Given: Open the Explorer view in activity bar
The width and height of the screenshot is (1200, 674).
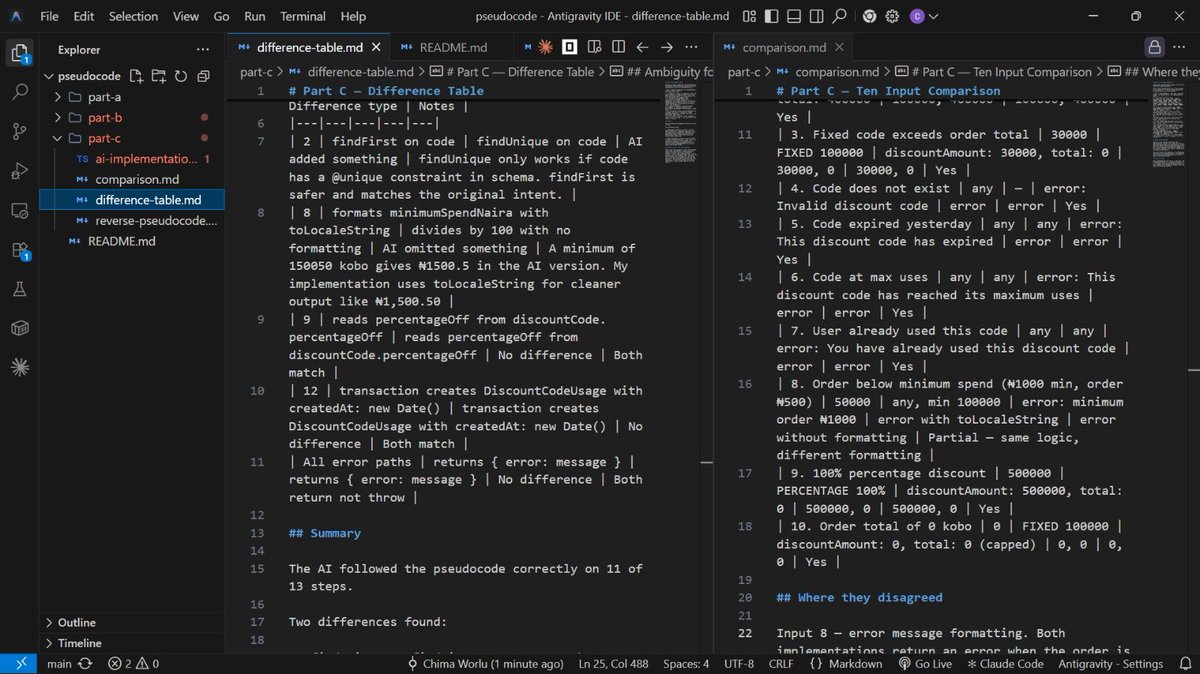Looking at the screenshot, I should pos(20,52).
